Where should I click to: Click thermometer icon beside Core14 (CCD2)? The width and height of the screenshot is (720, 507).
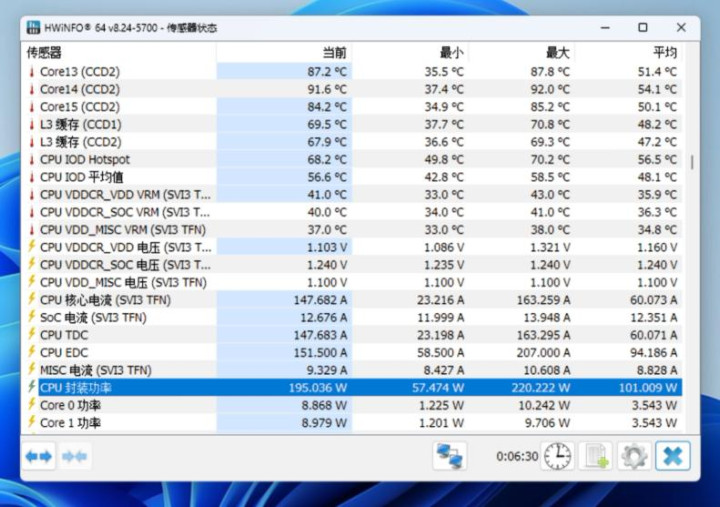(x=32, y=89)
